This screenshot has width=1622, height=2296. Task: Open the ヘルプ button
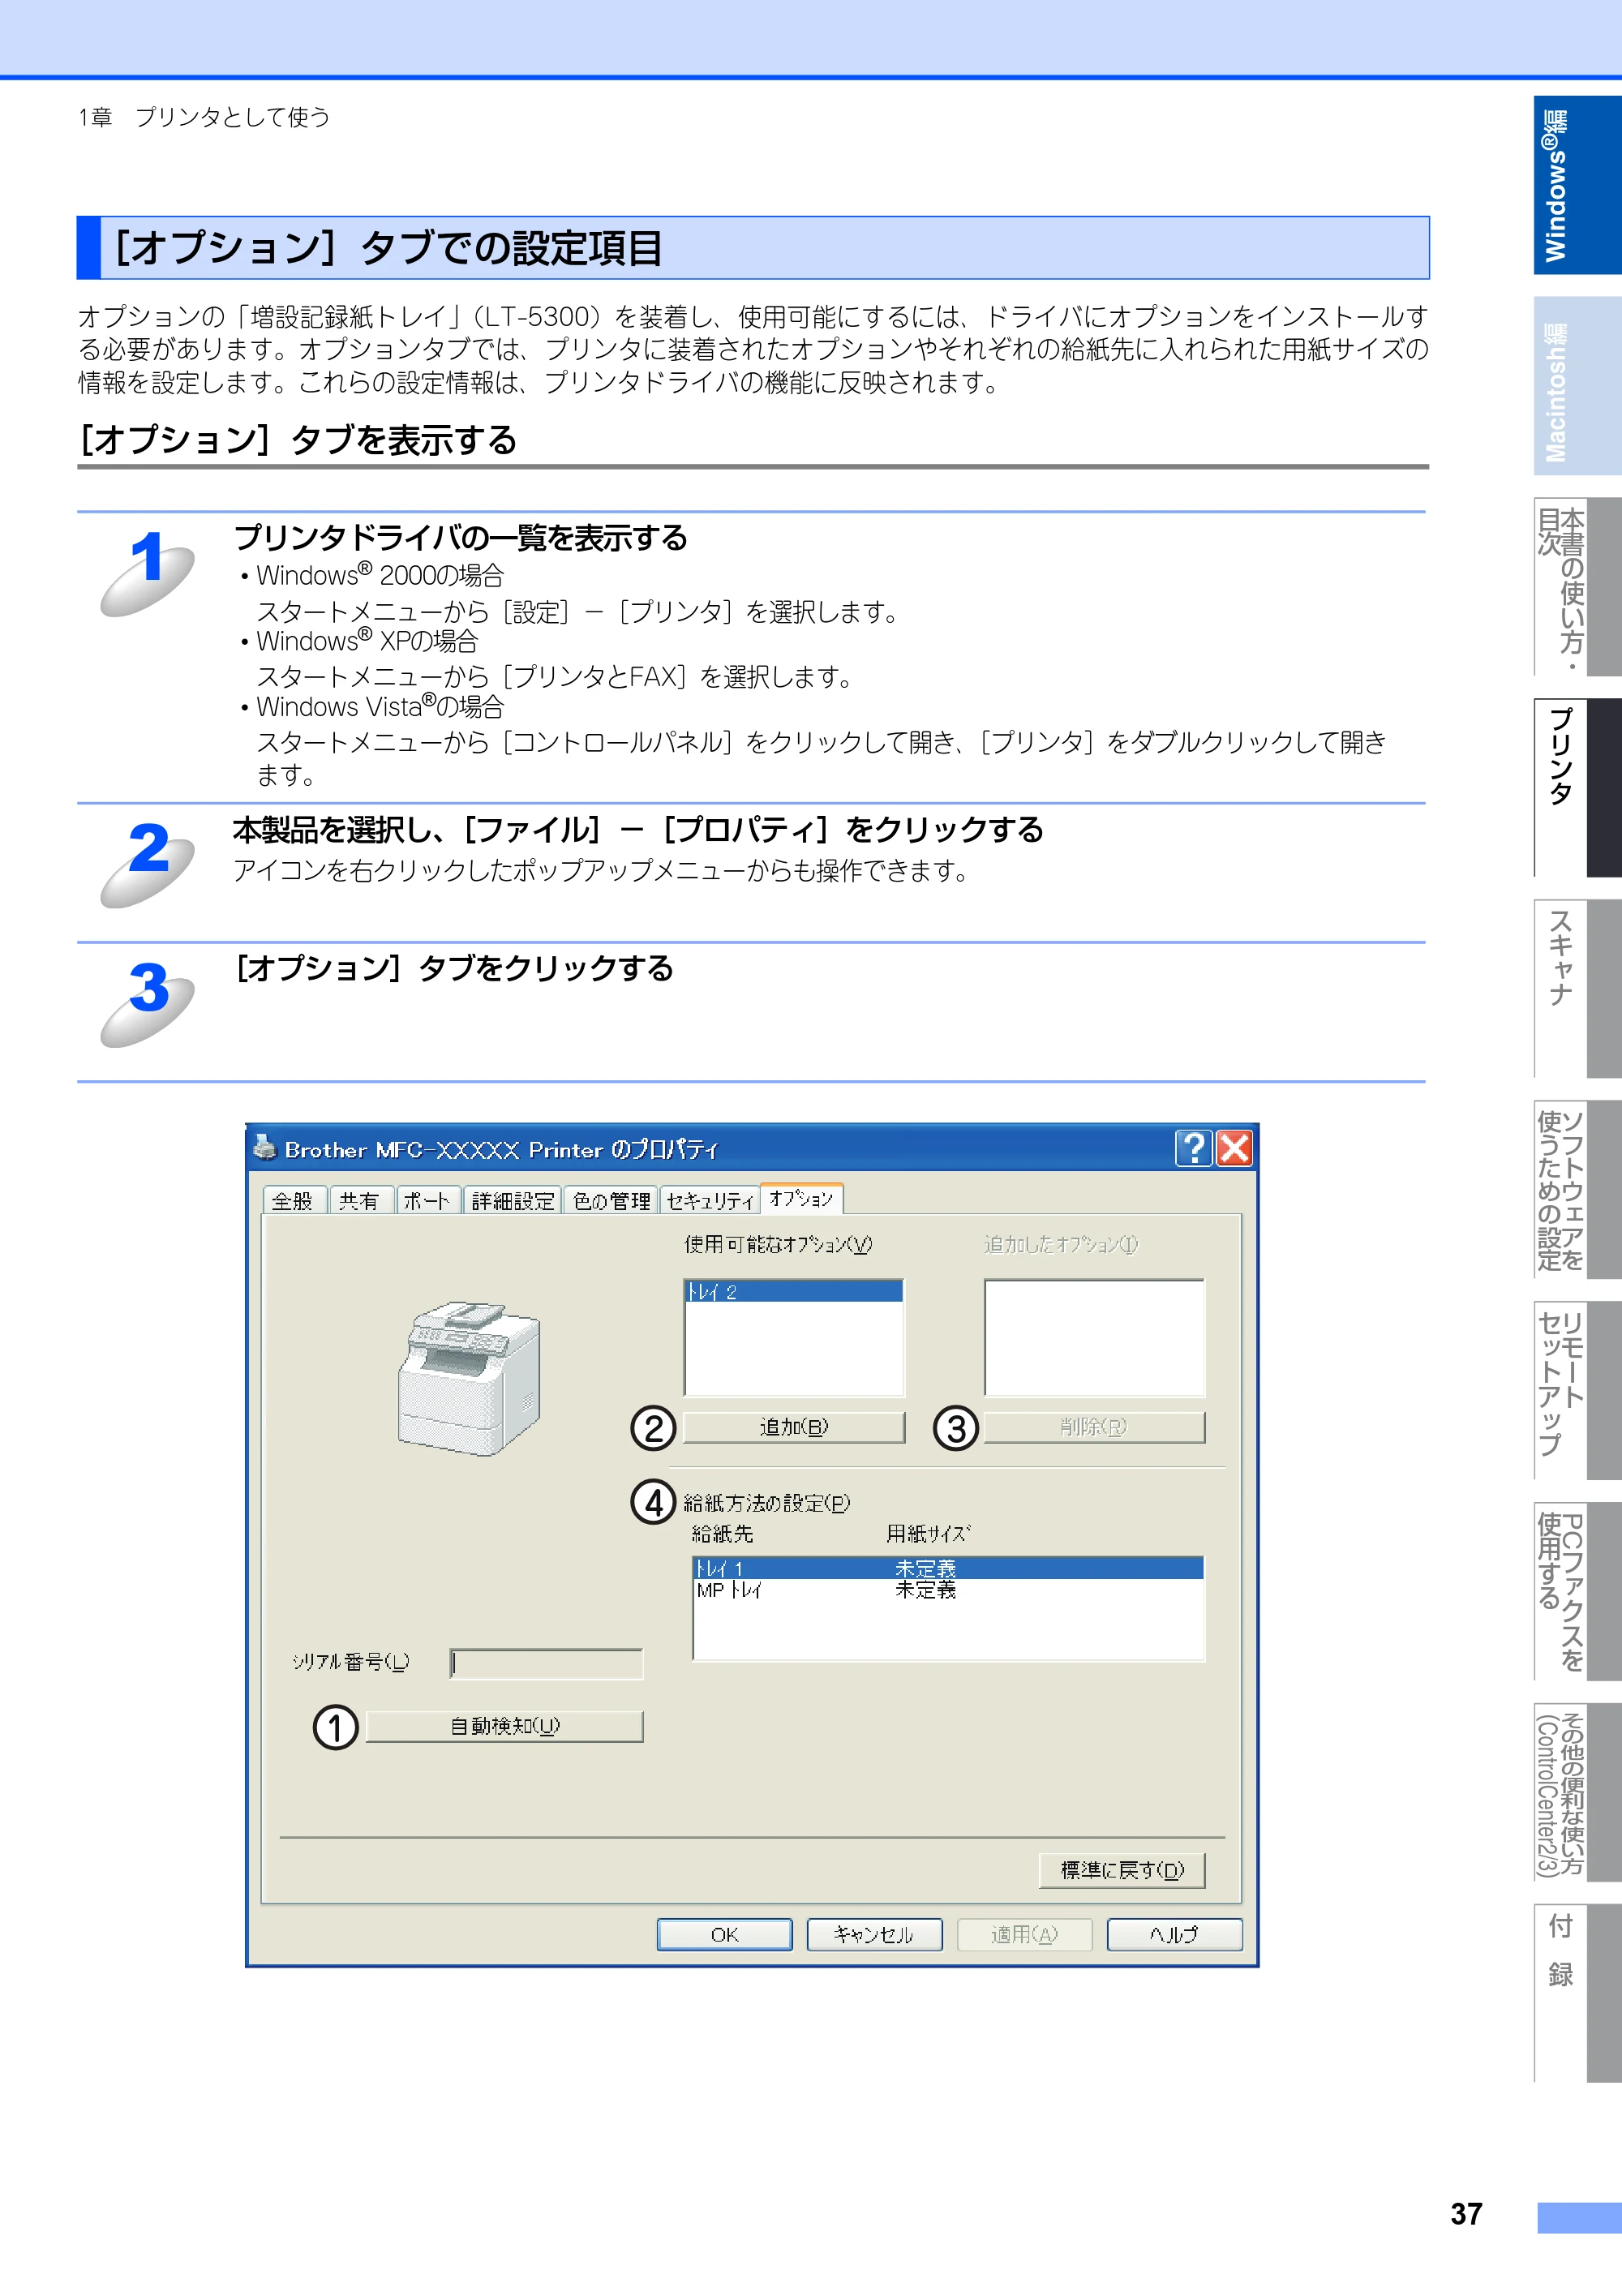[x=1174, y=1935]
